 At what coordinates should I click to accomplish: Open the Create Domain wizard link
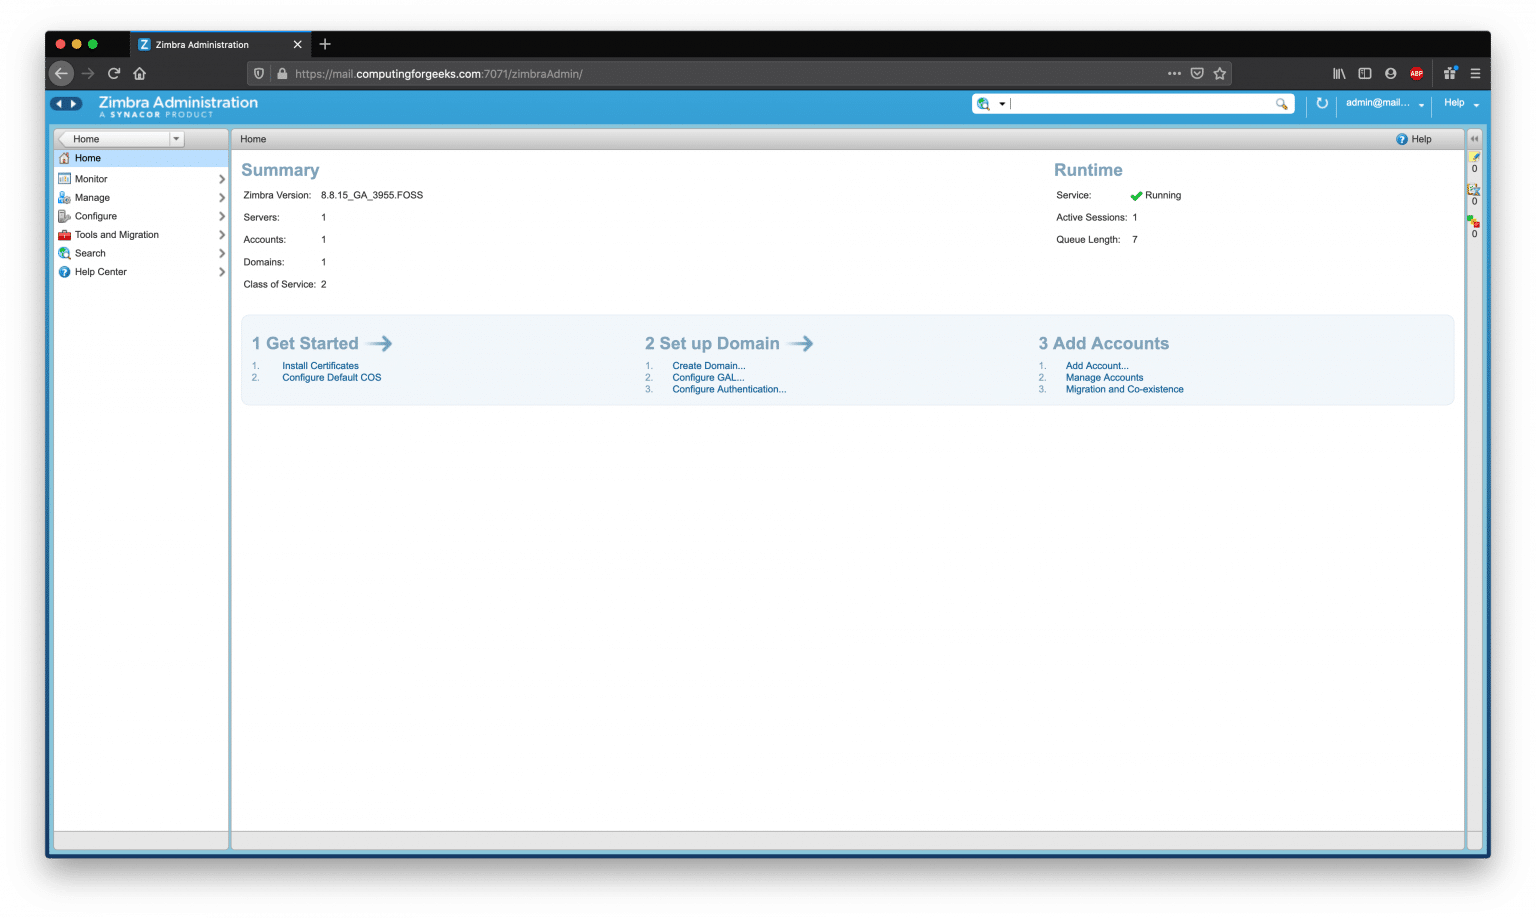(x=708, y=365)
